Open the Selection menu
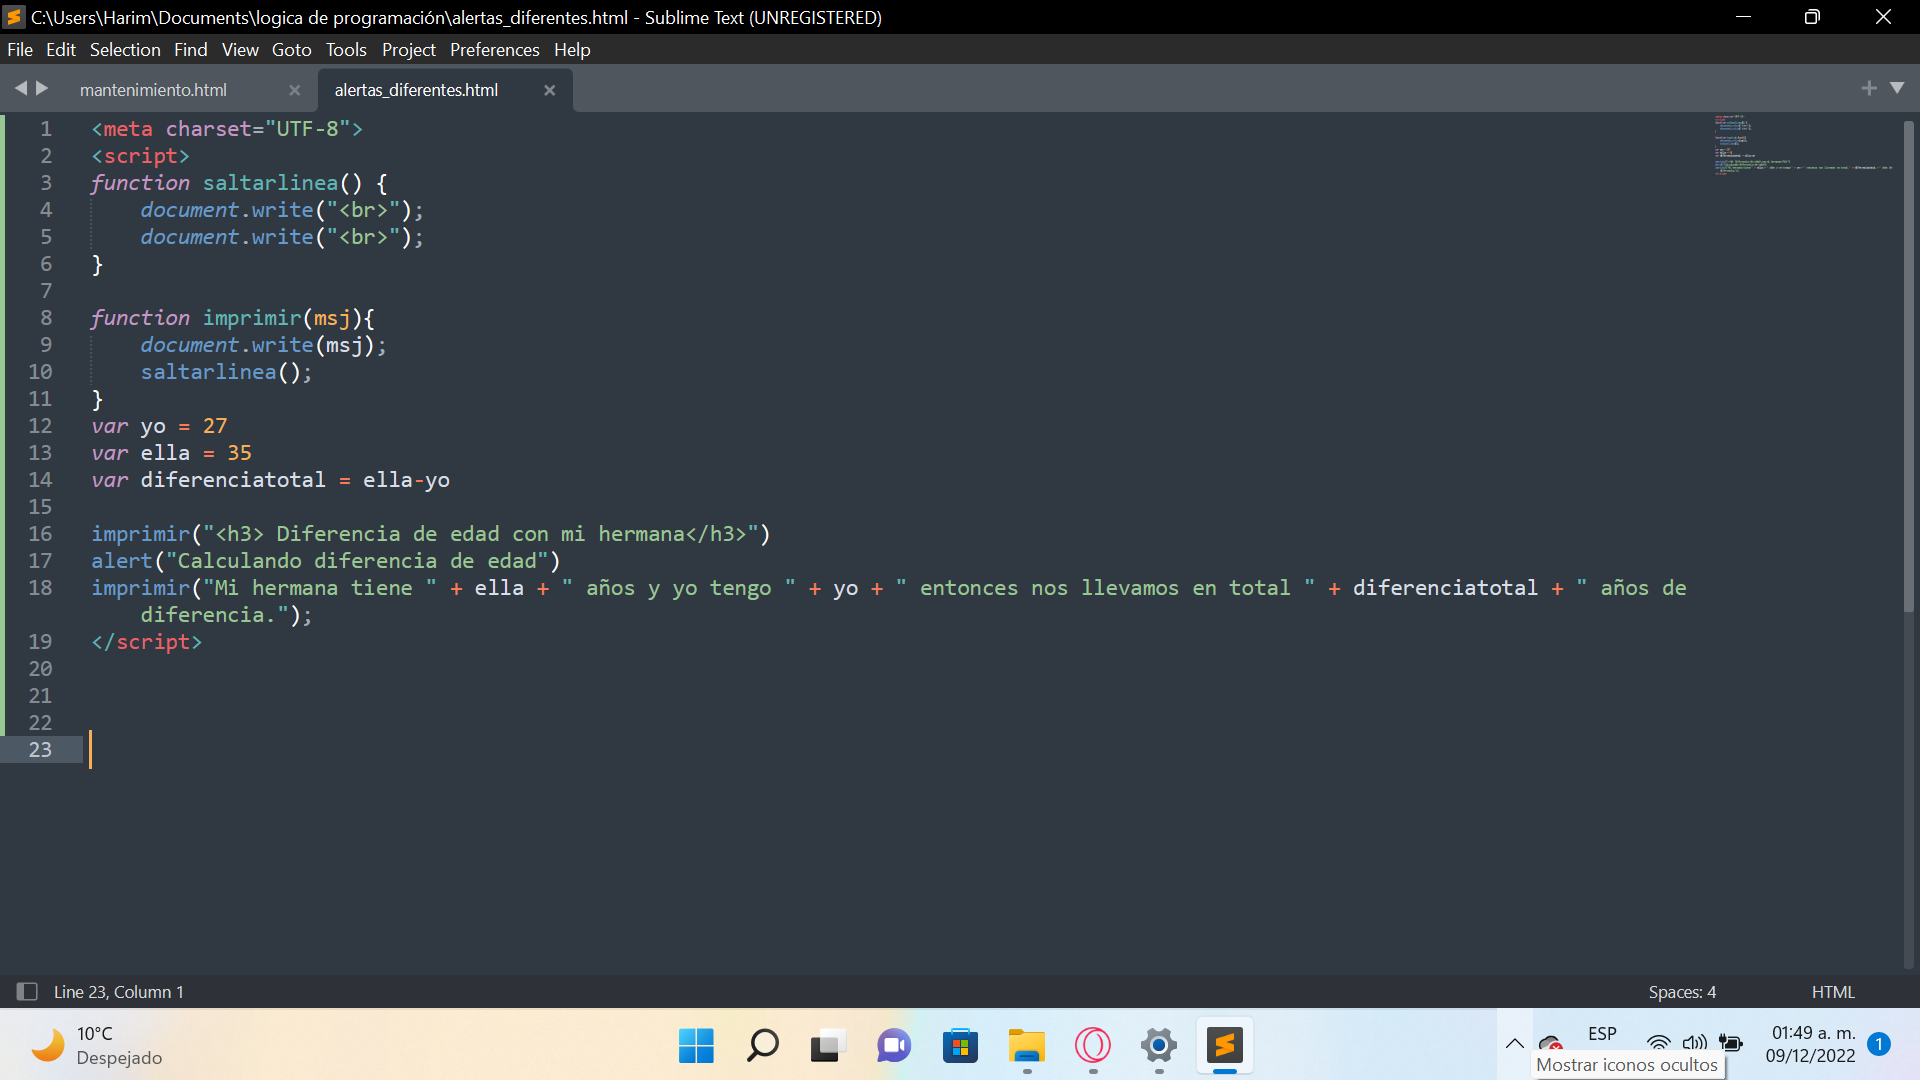Screen dimensions: 1920x1080 (125, 49)
